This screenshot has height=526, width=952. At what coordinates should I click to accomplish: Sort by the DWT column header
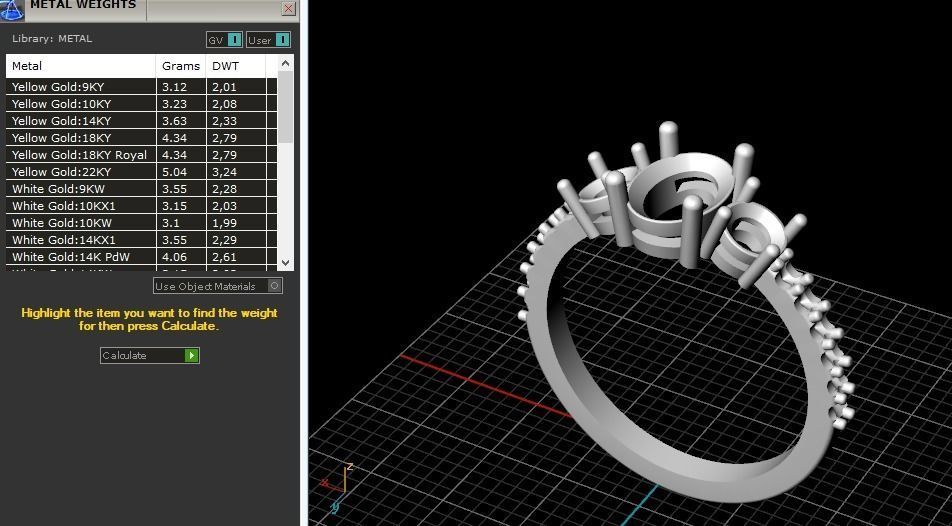pos(236,66)
